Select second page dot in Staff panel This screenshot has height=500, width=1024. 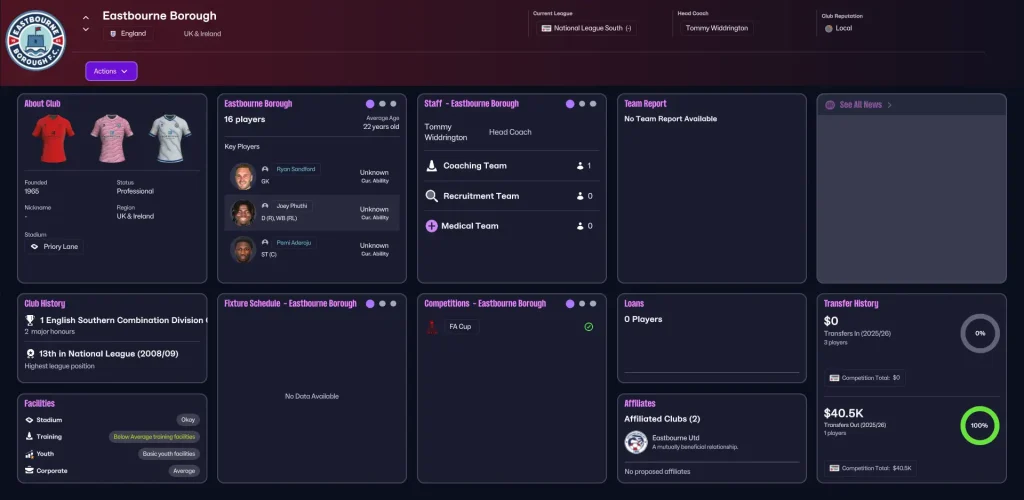click(583, 104)
